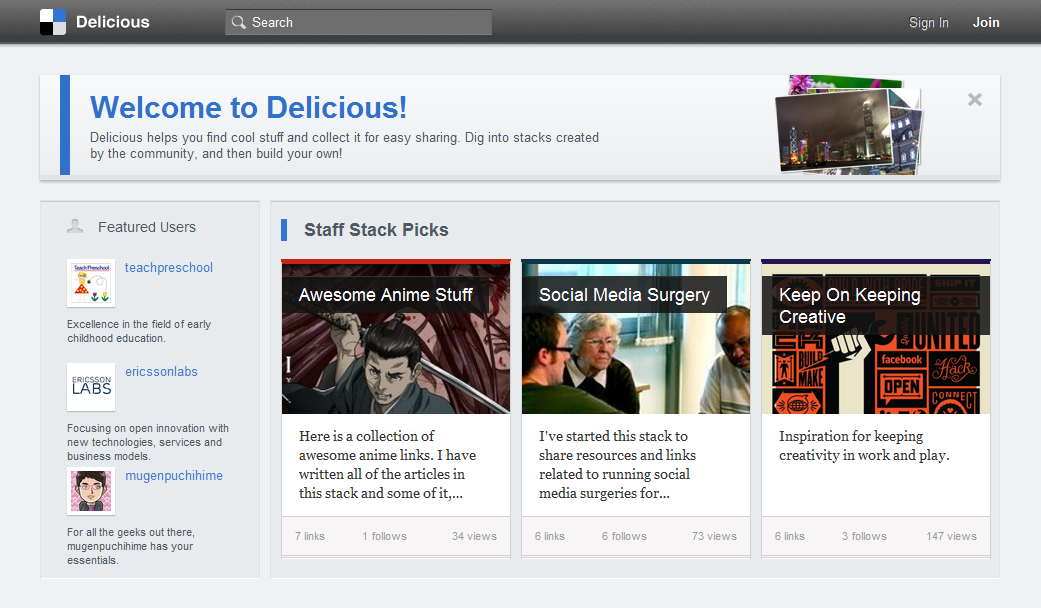The width and height of the screenshot is (1041, 608).
Task: Click the Welcome to Delicious! headline
Action: click(248, 108)
